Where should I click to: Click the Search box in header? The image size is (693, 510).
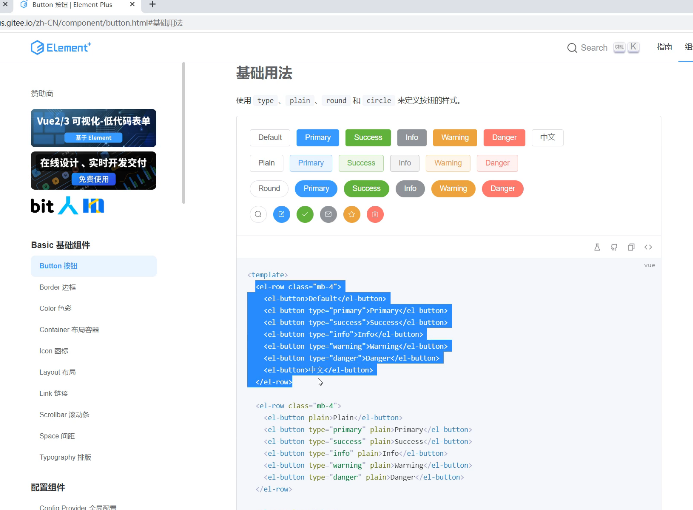603,48
